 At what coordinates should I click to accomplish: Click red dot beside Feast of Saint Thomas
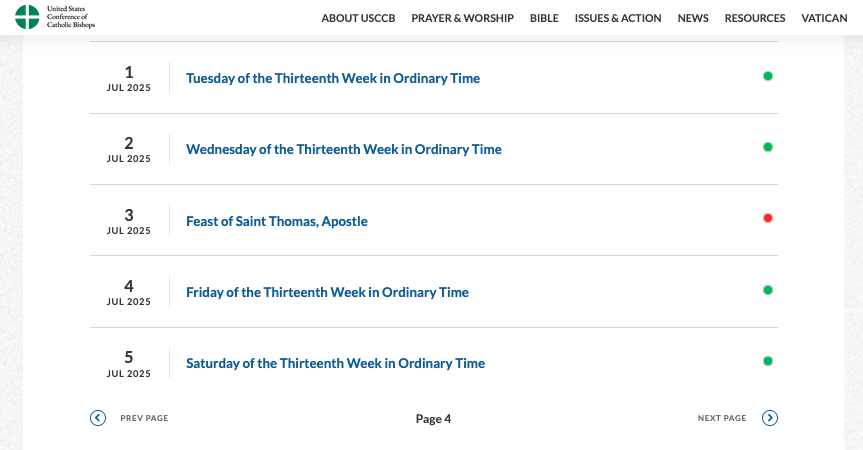tap(768, 218)
